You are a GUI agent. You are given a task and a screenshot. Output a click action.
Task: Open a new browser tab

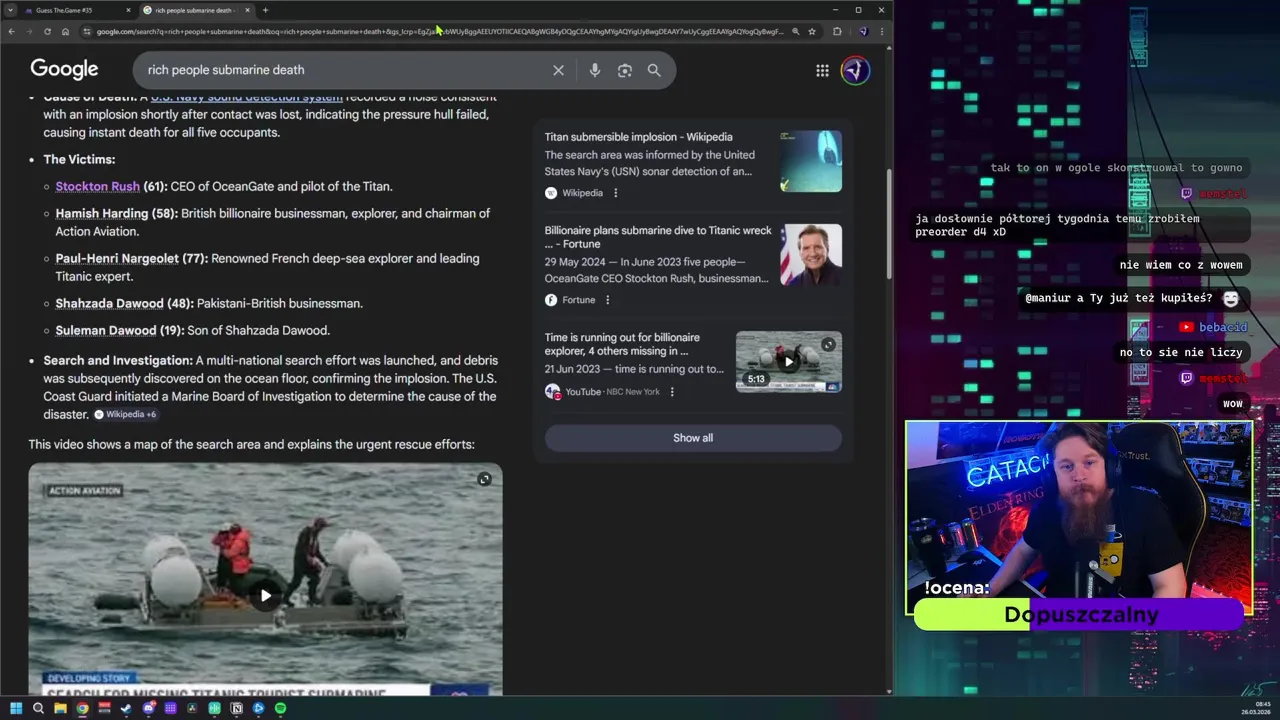pos(265,10)
